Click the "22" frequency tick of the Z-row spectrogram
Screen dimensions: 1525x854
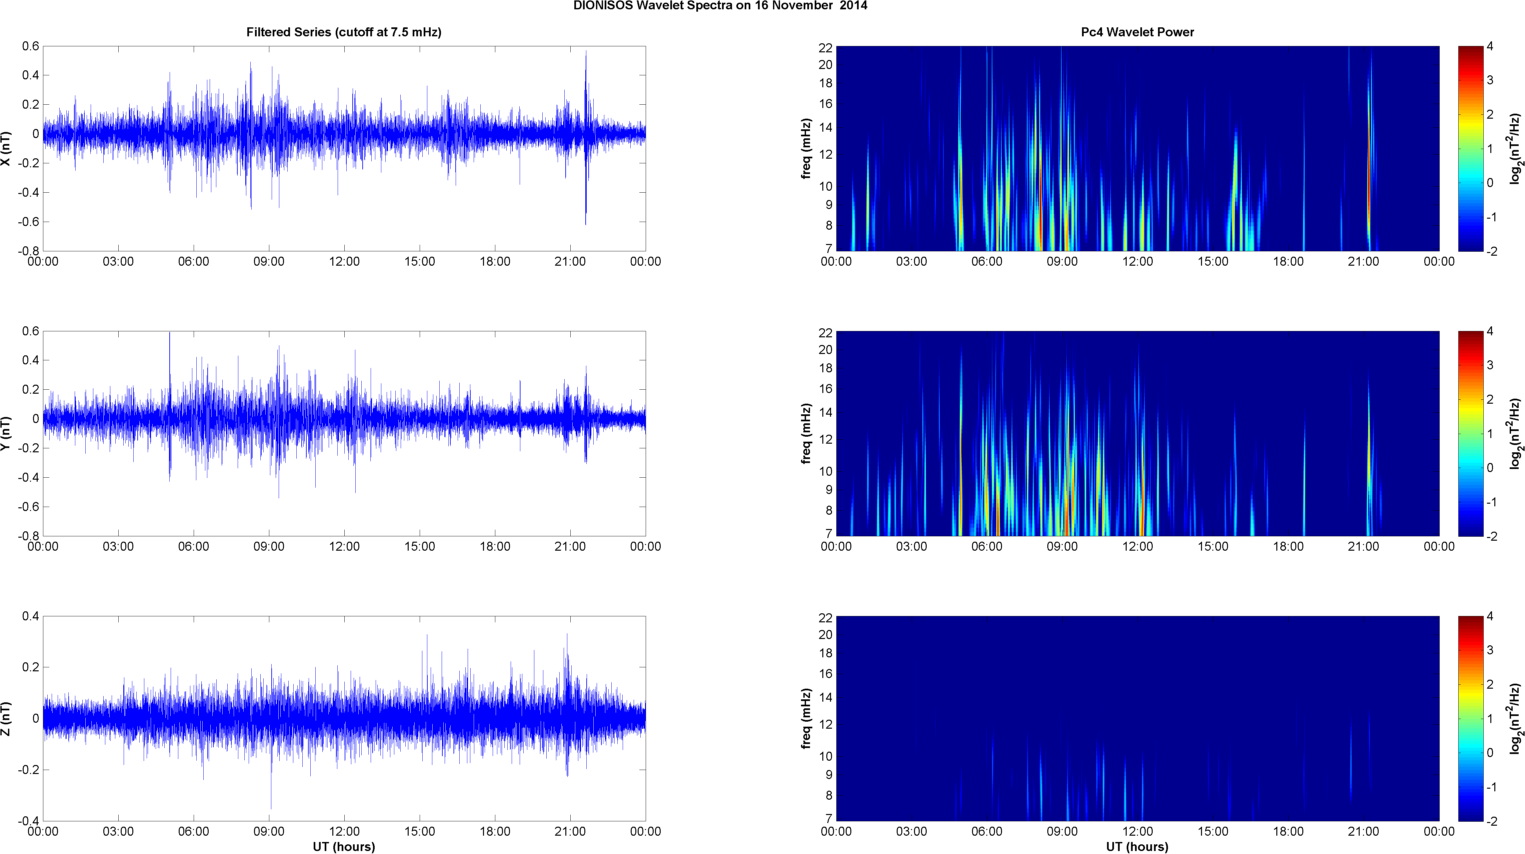tap(825, 618)
